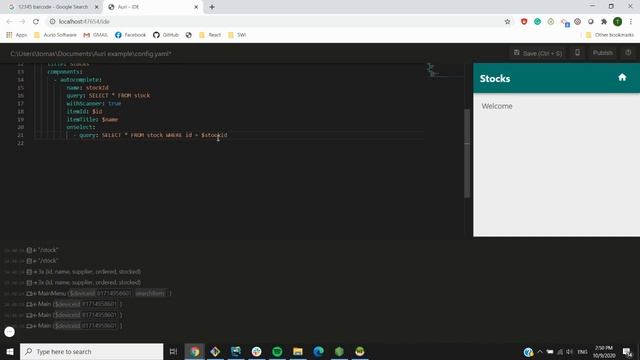Go home in the Stocks preview
Image resolution: width=640 pixels, height=360 pixels.
622,77
